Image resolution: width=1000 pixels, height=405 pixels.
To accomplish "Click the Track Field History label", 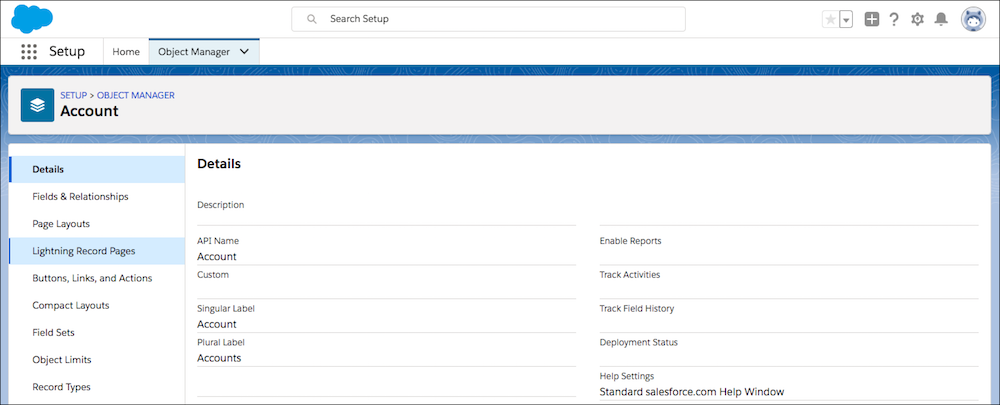I will [636, 309].
